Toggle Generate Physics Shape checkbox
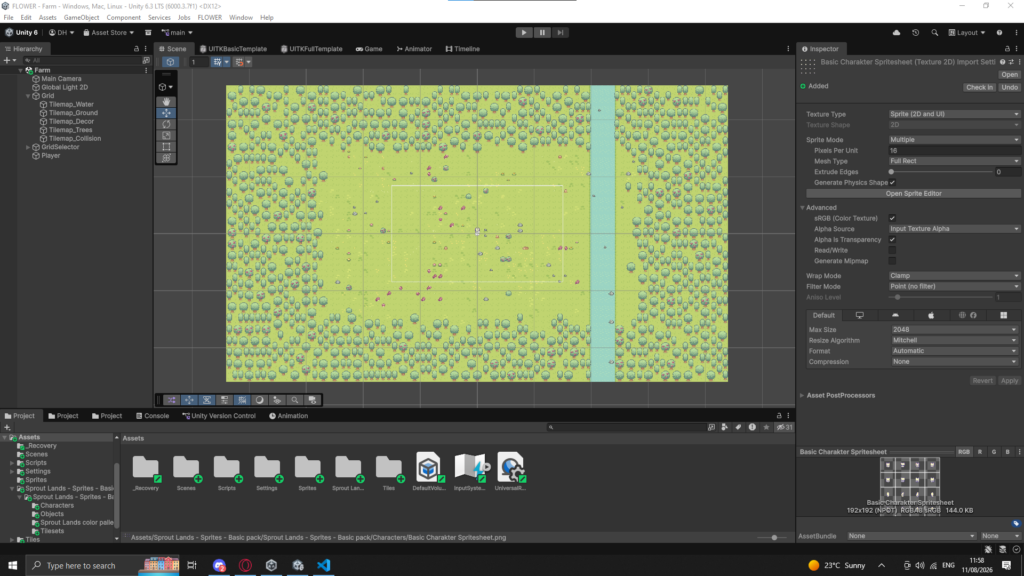Image resolution: width=1024 pixels, height=576 pixels. coord(892,183)
